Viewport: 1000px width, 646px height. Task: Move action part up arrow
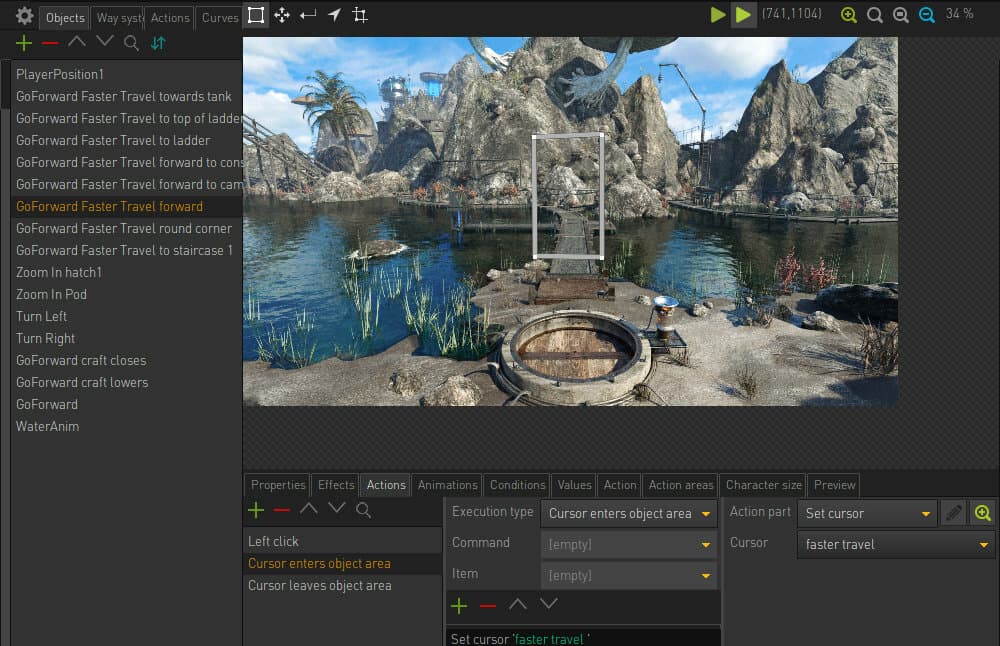(518, 603)
